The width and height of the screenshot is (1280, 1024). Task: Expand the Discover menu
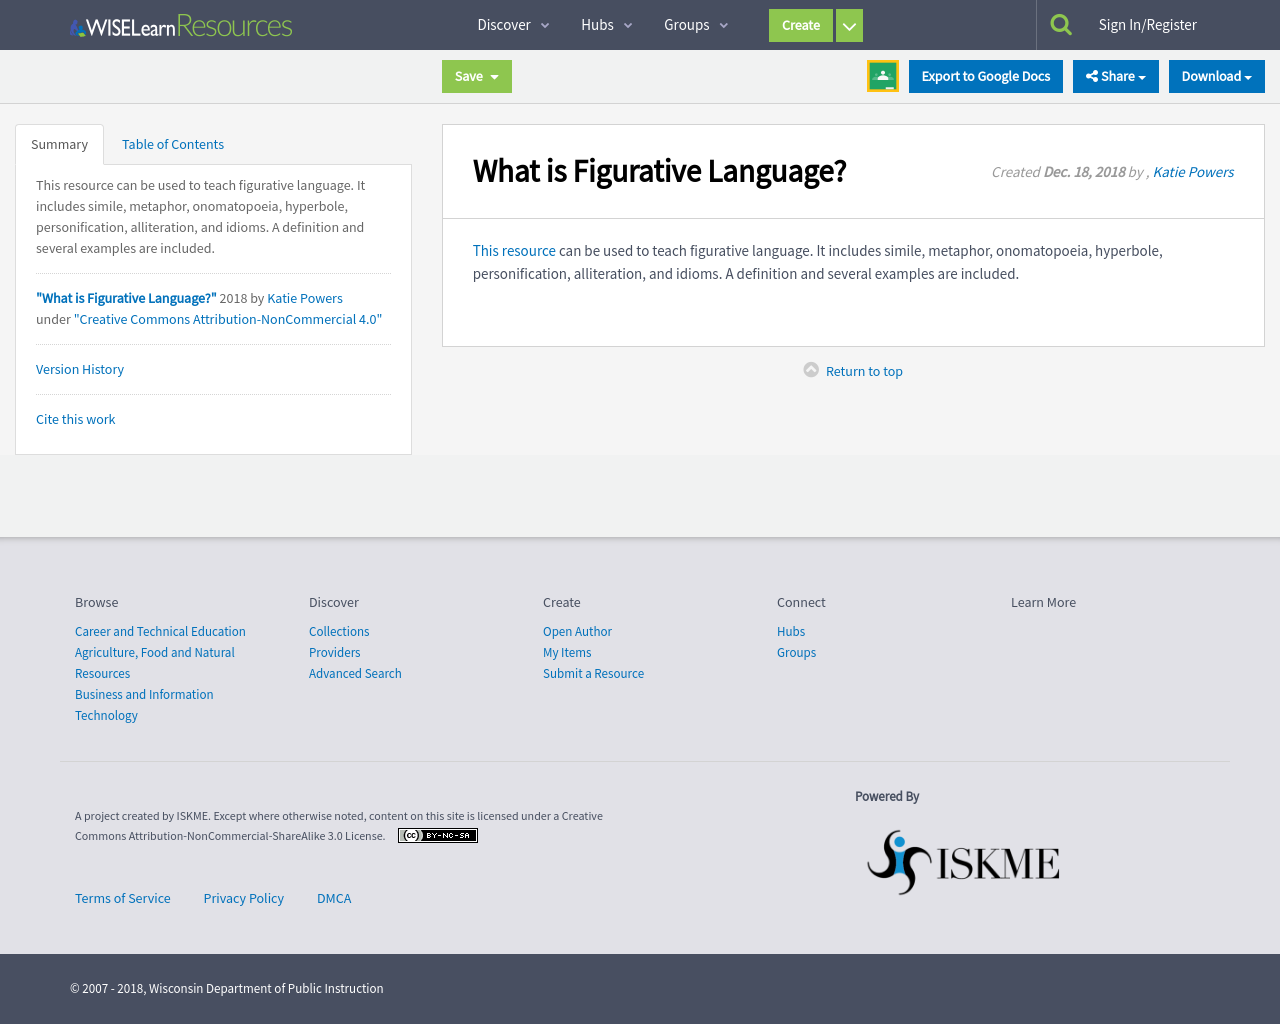click(x=513, y=25)
